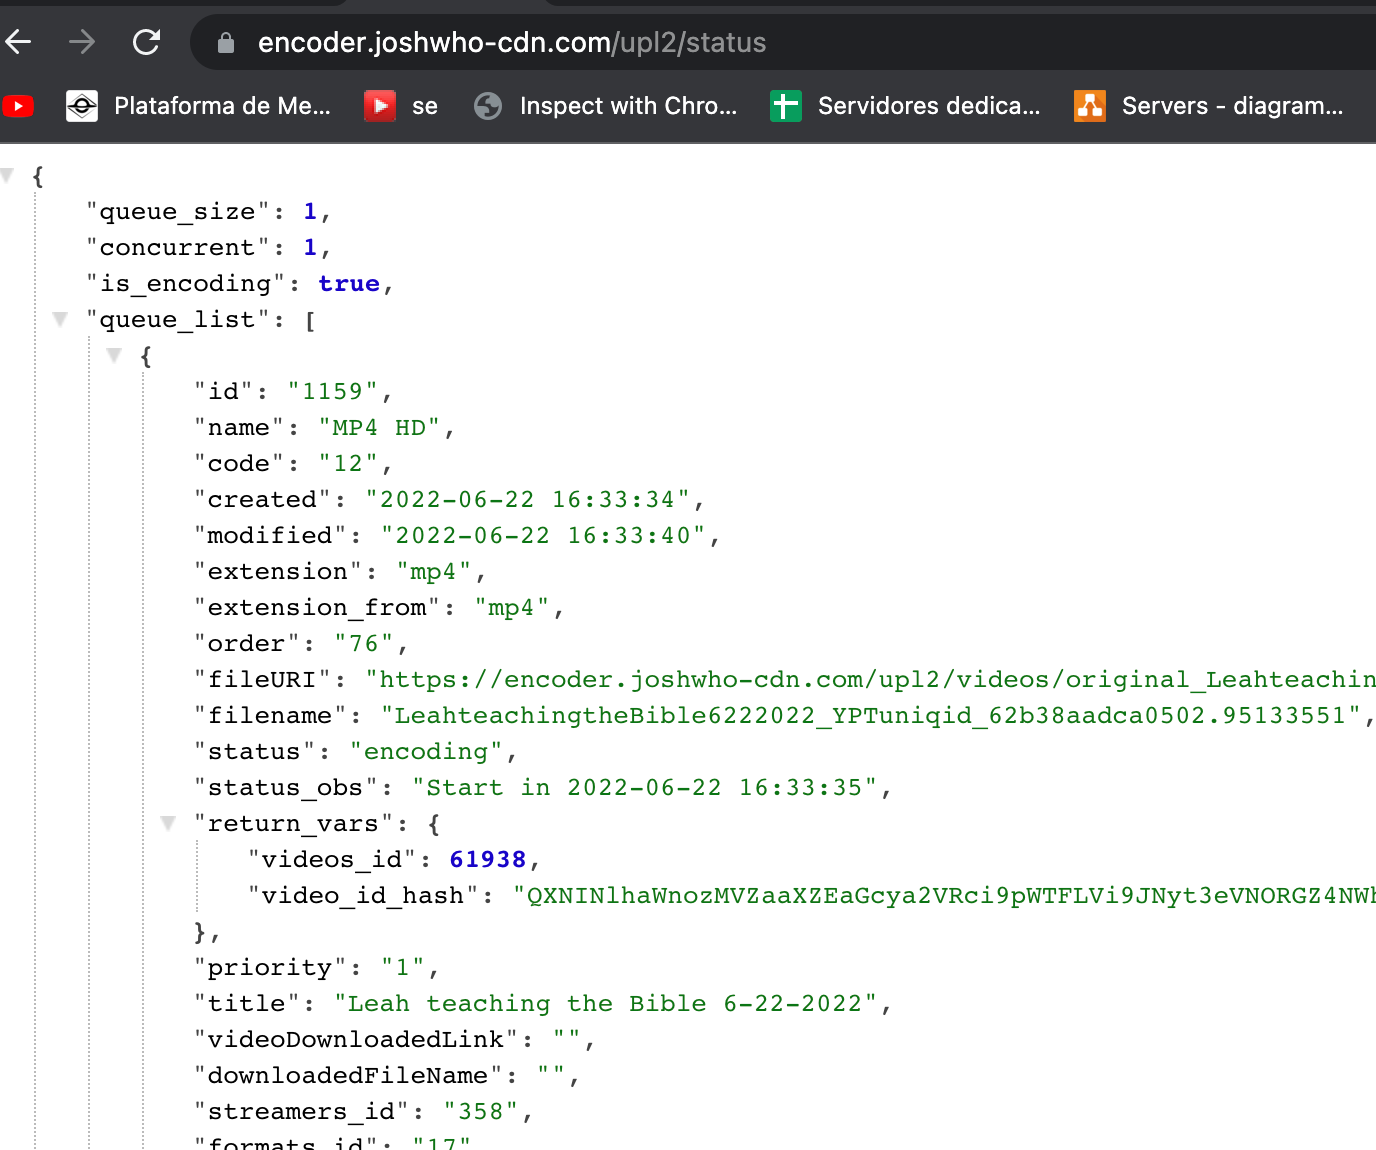
Task: Select the URL in the address bar
Action: 512,42
